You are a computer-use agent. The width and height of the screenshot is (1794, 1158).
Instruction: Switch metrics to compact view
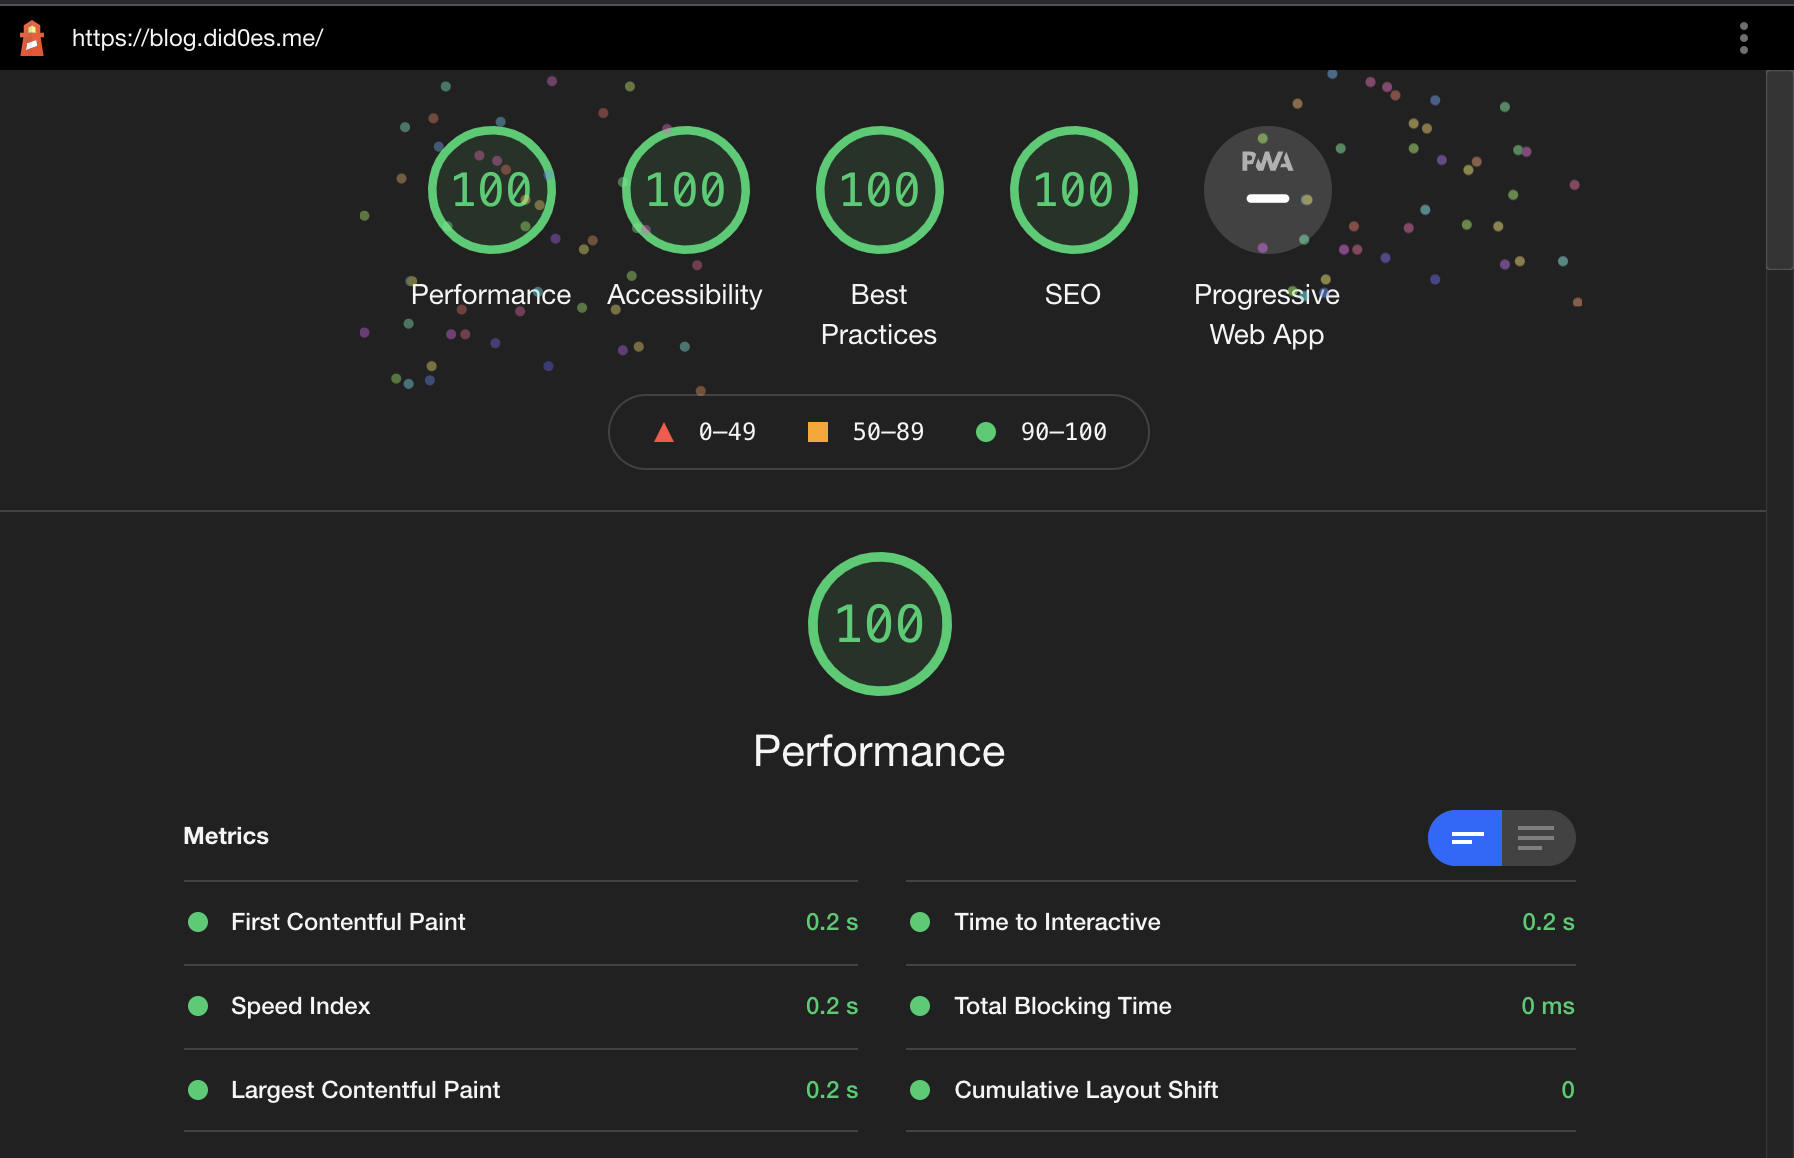(1465, 838)
